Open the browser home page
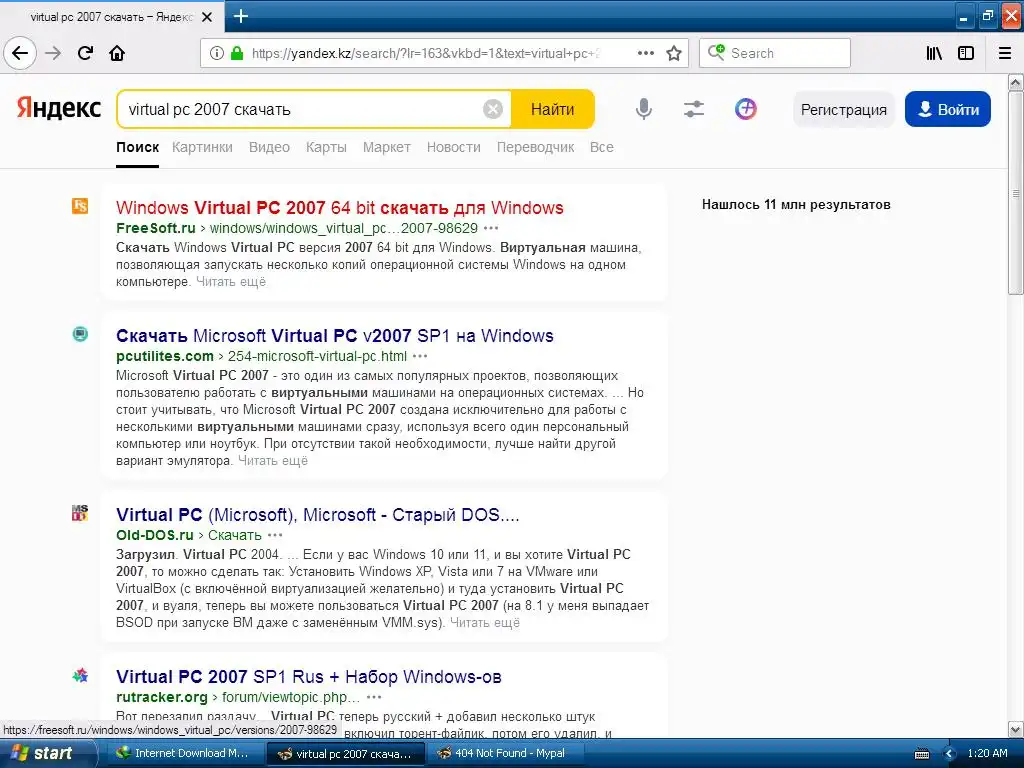Screen dimensions: 1024x768 (x=117, y=53)
